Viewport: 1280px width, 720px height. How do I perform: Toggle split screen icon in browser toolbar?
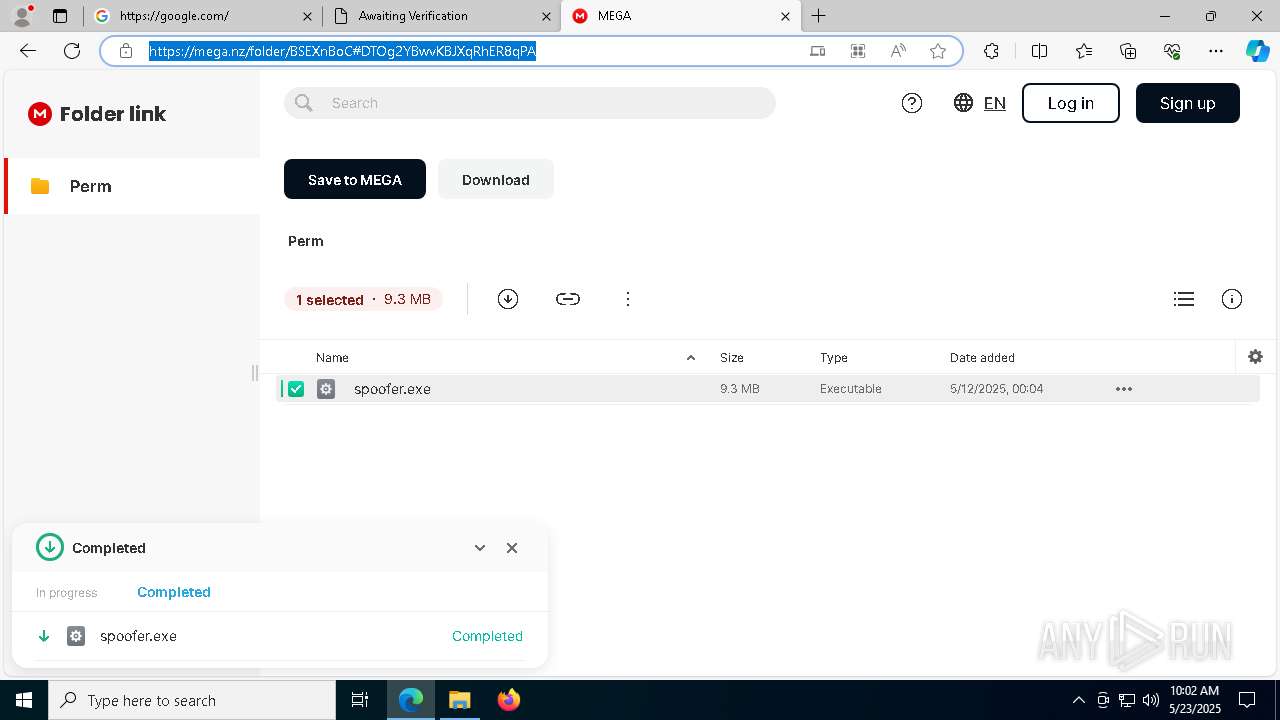[x=1039, y=51]
